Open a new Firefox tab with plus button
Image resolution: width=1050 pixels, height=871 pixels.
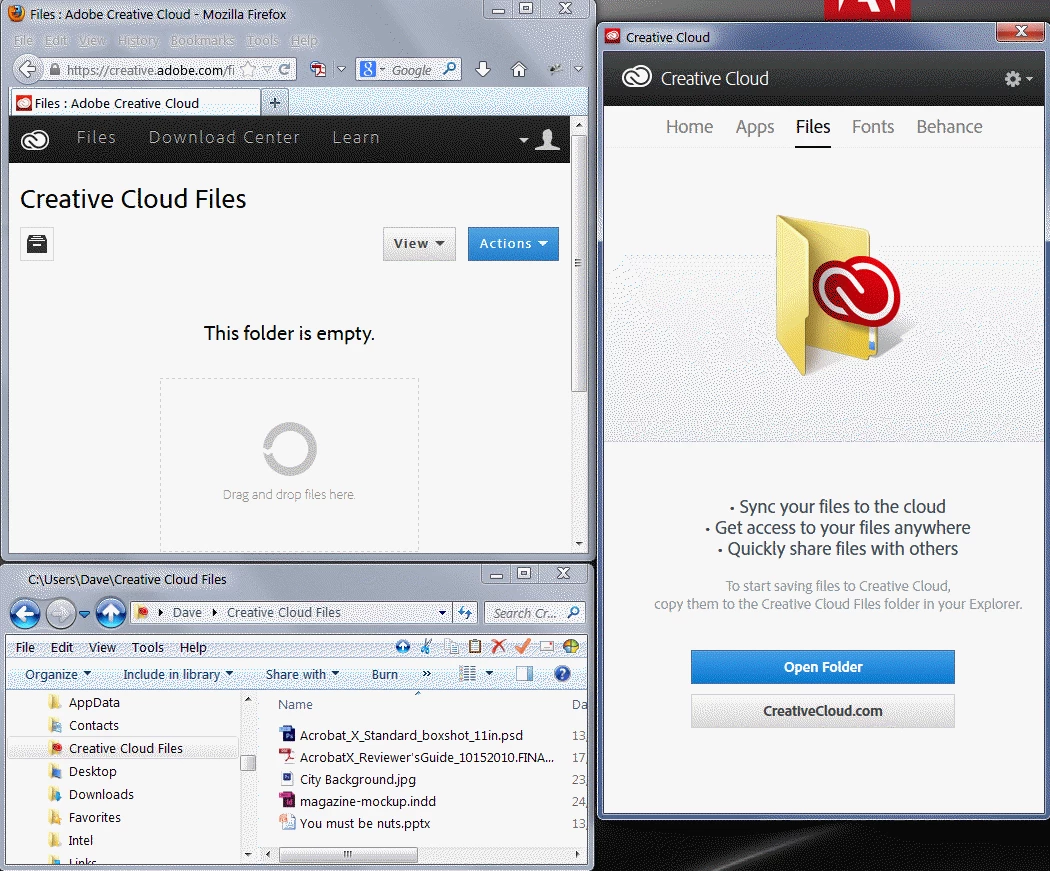(x=275, y=103)
